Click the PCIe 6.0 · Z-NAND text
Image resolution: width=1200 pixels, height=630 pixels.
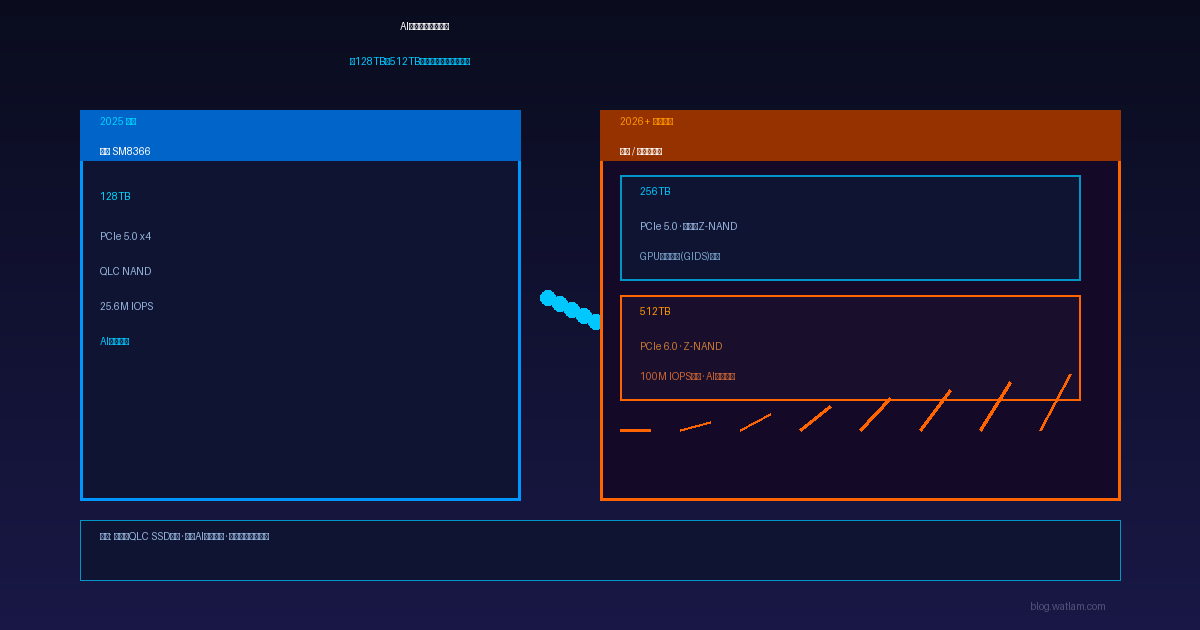680,347
